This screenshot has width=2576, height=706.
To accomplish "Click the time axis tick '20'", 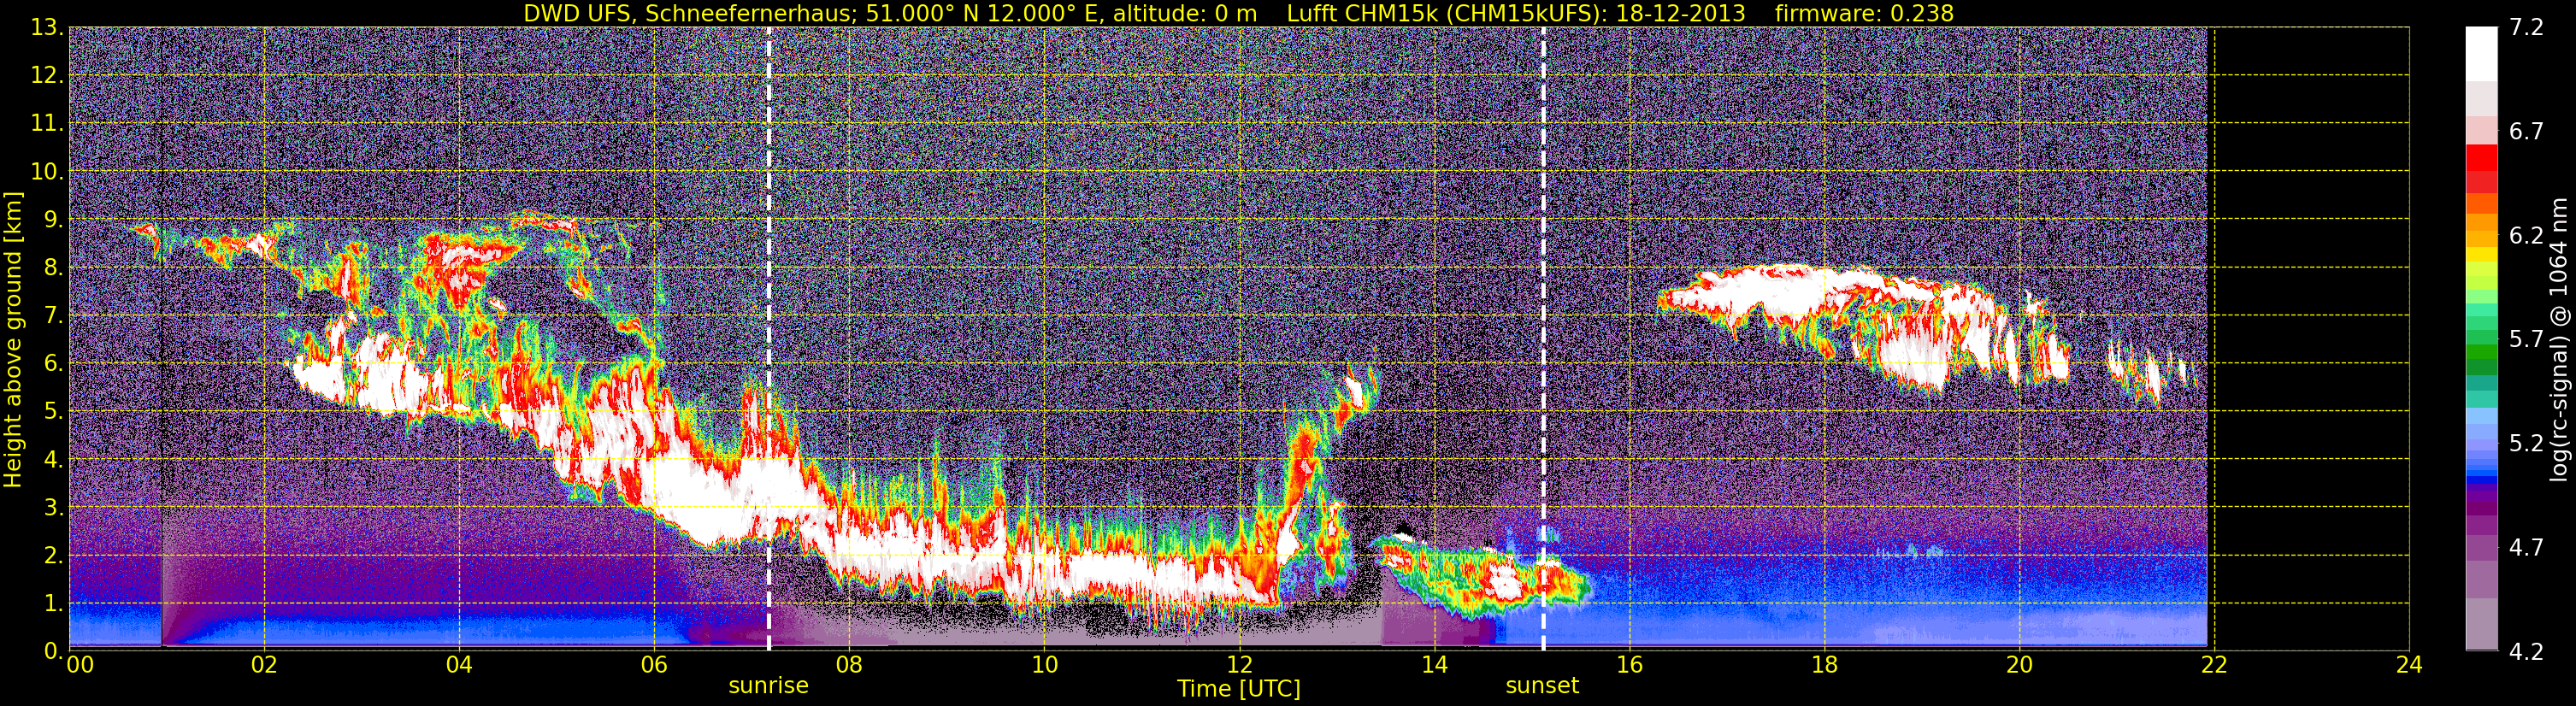I will 2019,665.
